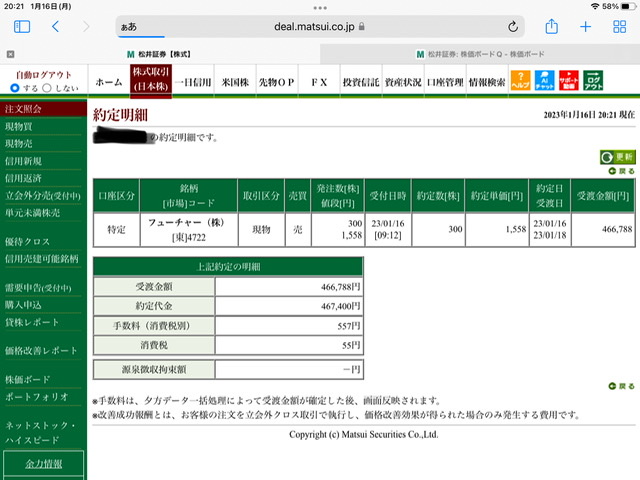The width and height of the screenshot is (640, 480).
Task: Click the lower 戻る back link
Action: coord(622,386)
